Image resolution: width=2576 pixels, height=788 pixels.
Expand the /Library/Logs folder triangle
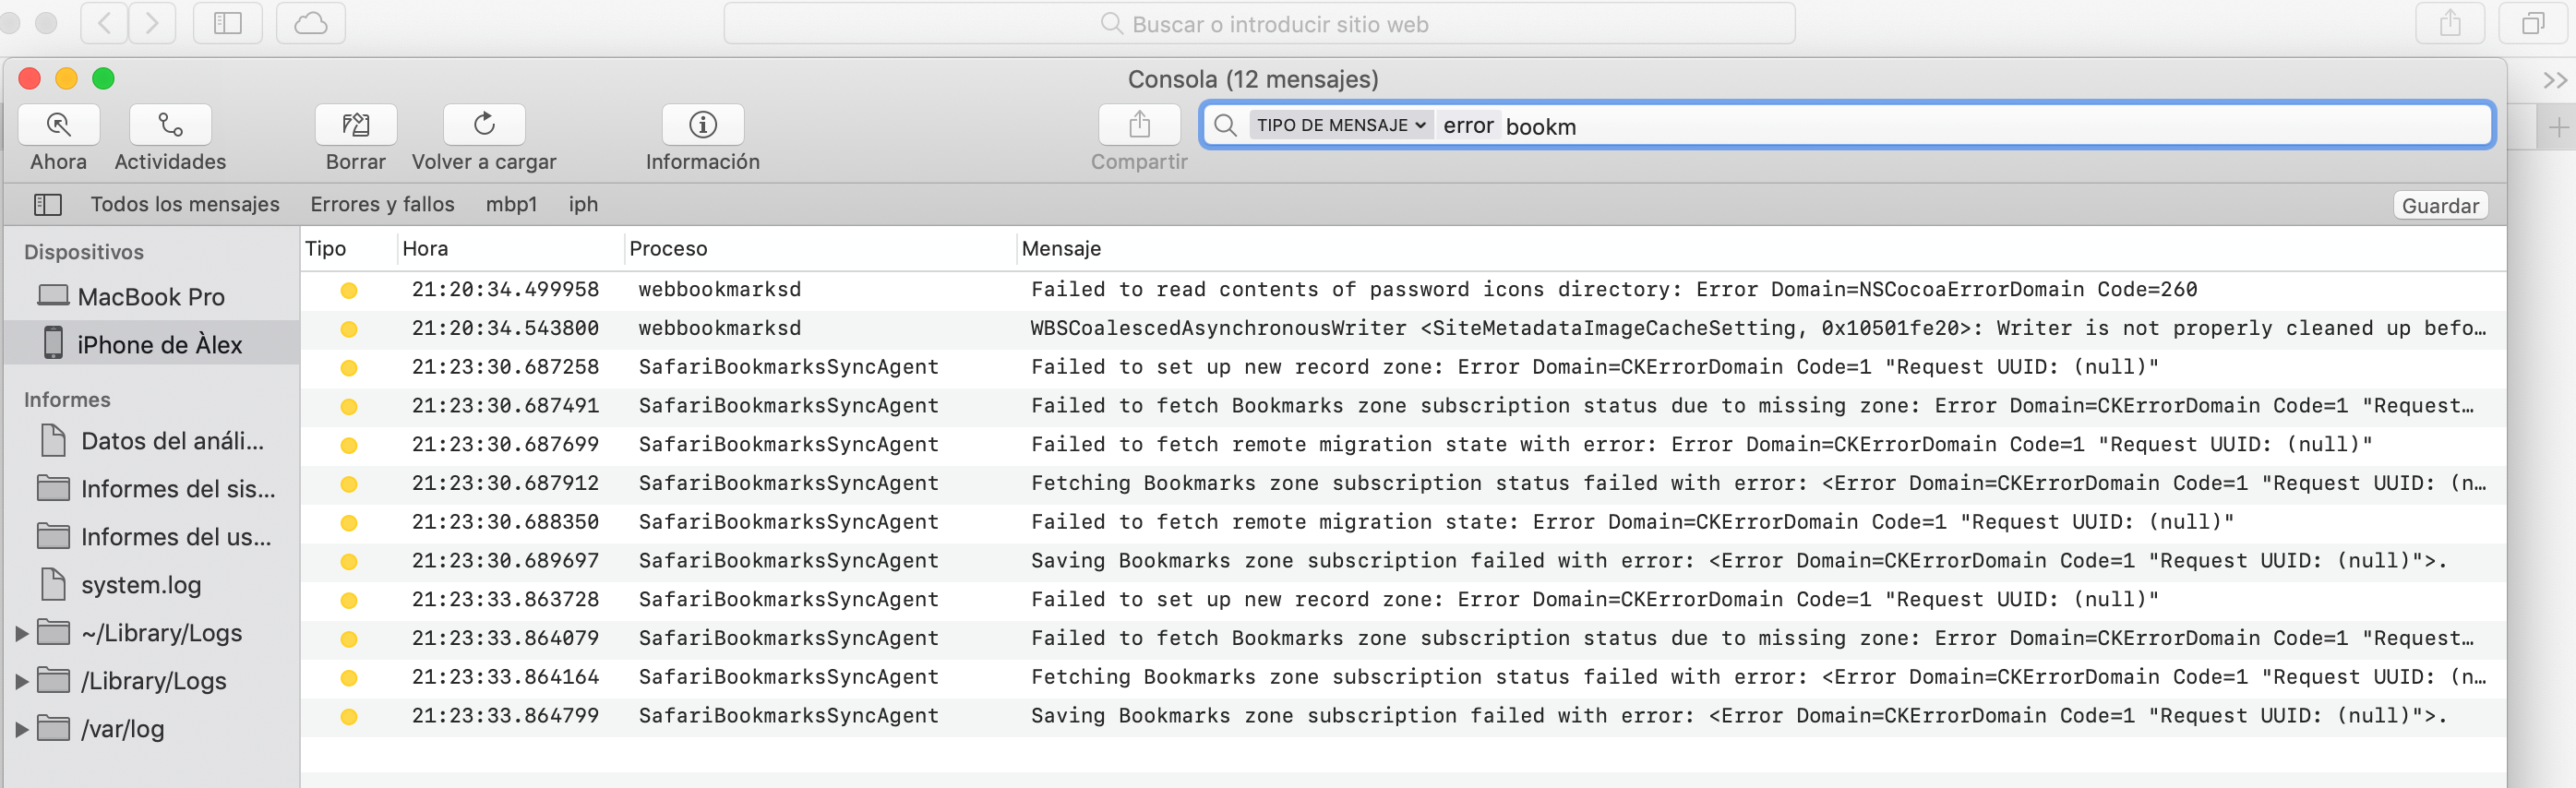click(x=21, y=681)
